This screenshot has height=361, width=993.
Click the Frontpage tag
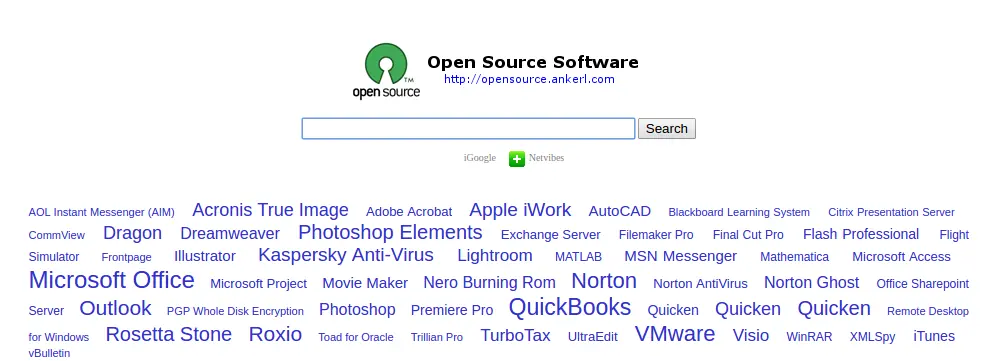coord(127,257)
